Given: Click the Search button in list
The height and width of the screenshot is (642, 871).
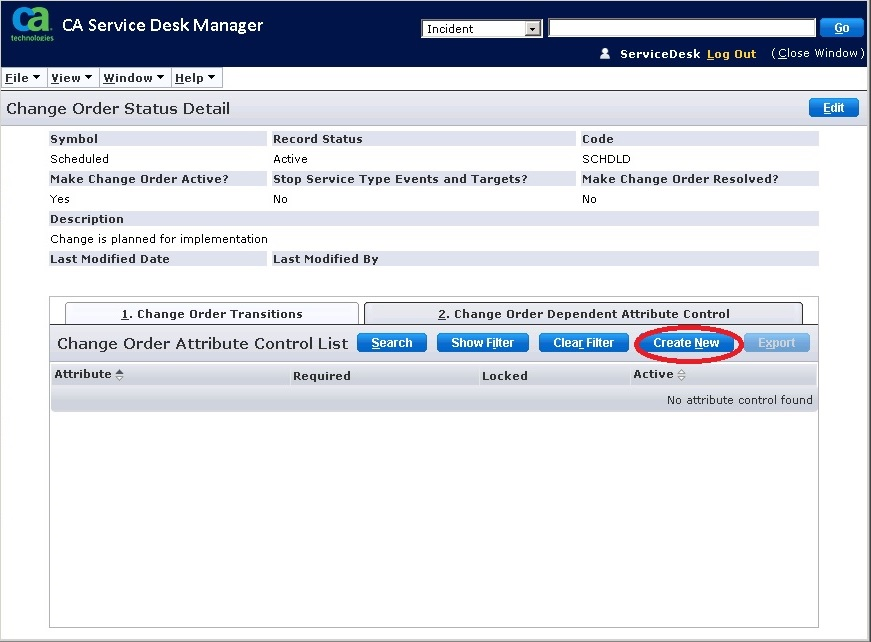Looking at the screenshot, I should (391, 343).
